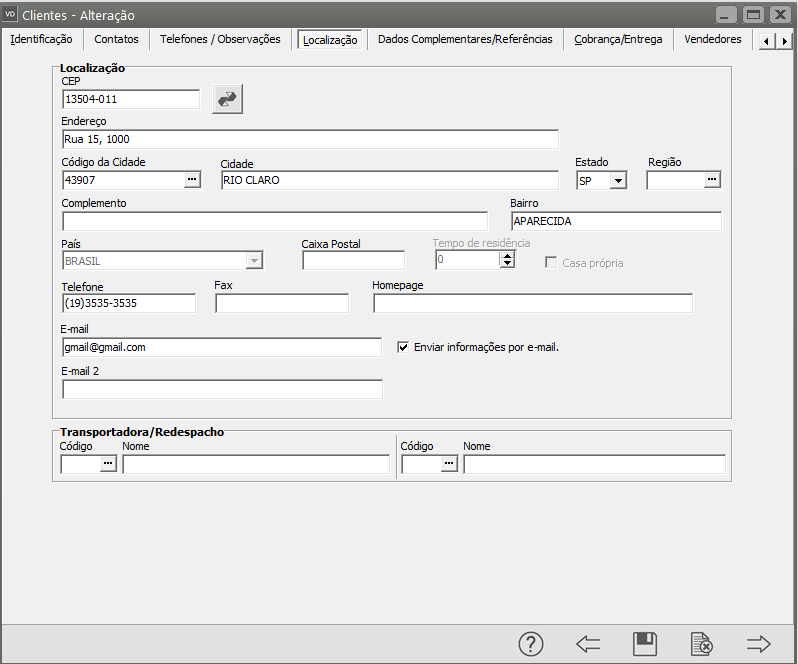This screenshot has width=798, height=664.
Task: Open Código da Cidade lookup ellipsis button
Action: pyautogui.click(x=192, y=180)
